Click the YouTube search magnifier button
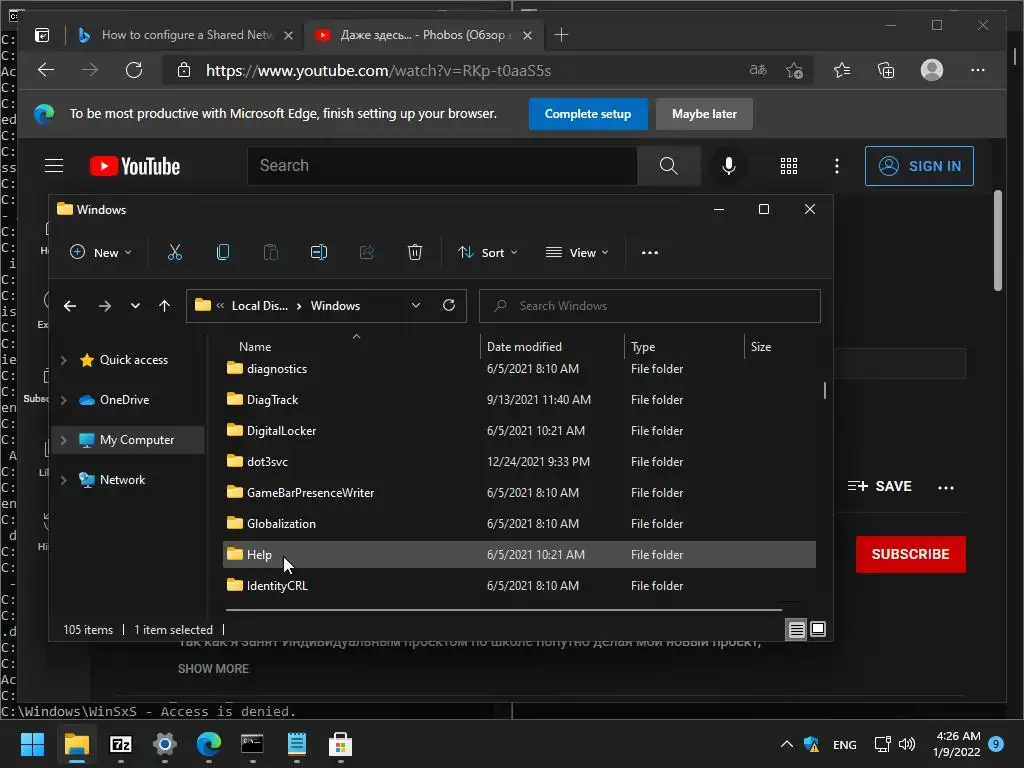Screen dimensions: 1024x768 [x=669, y=166]
